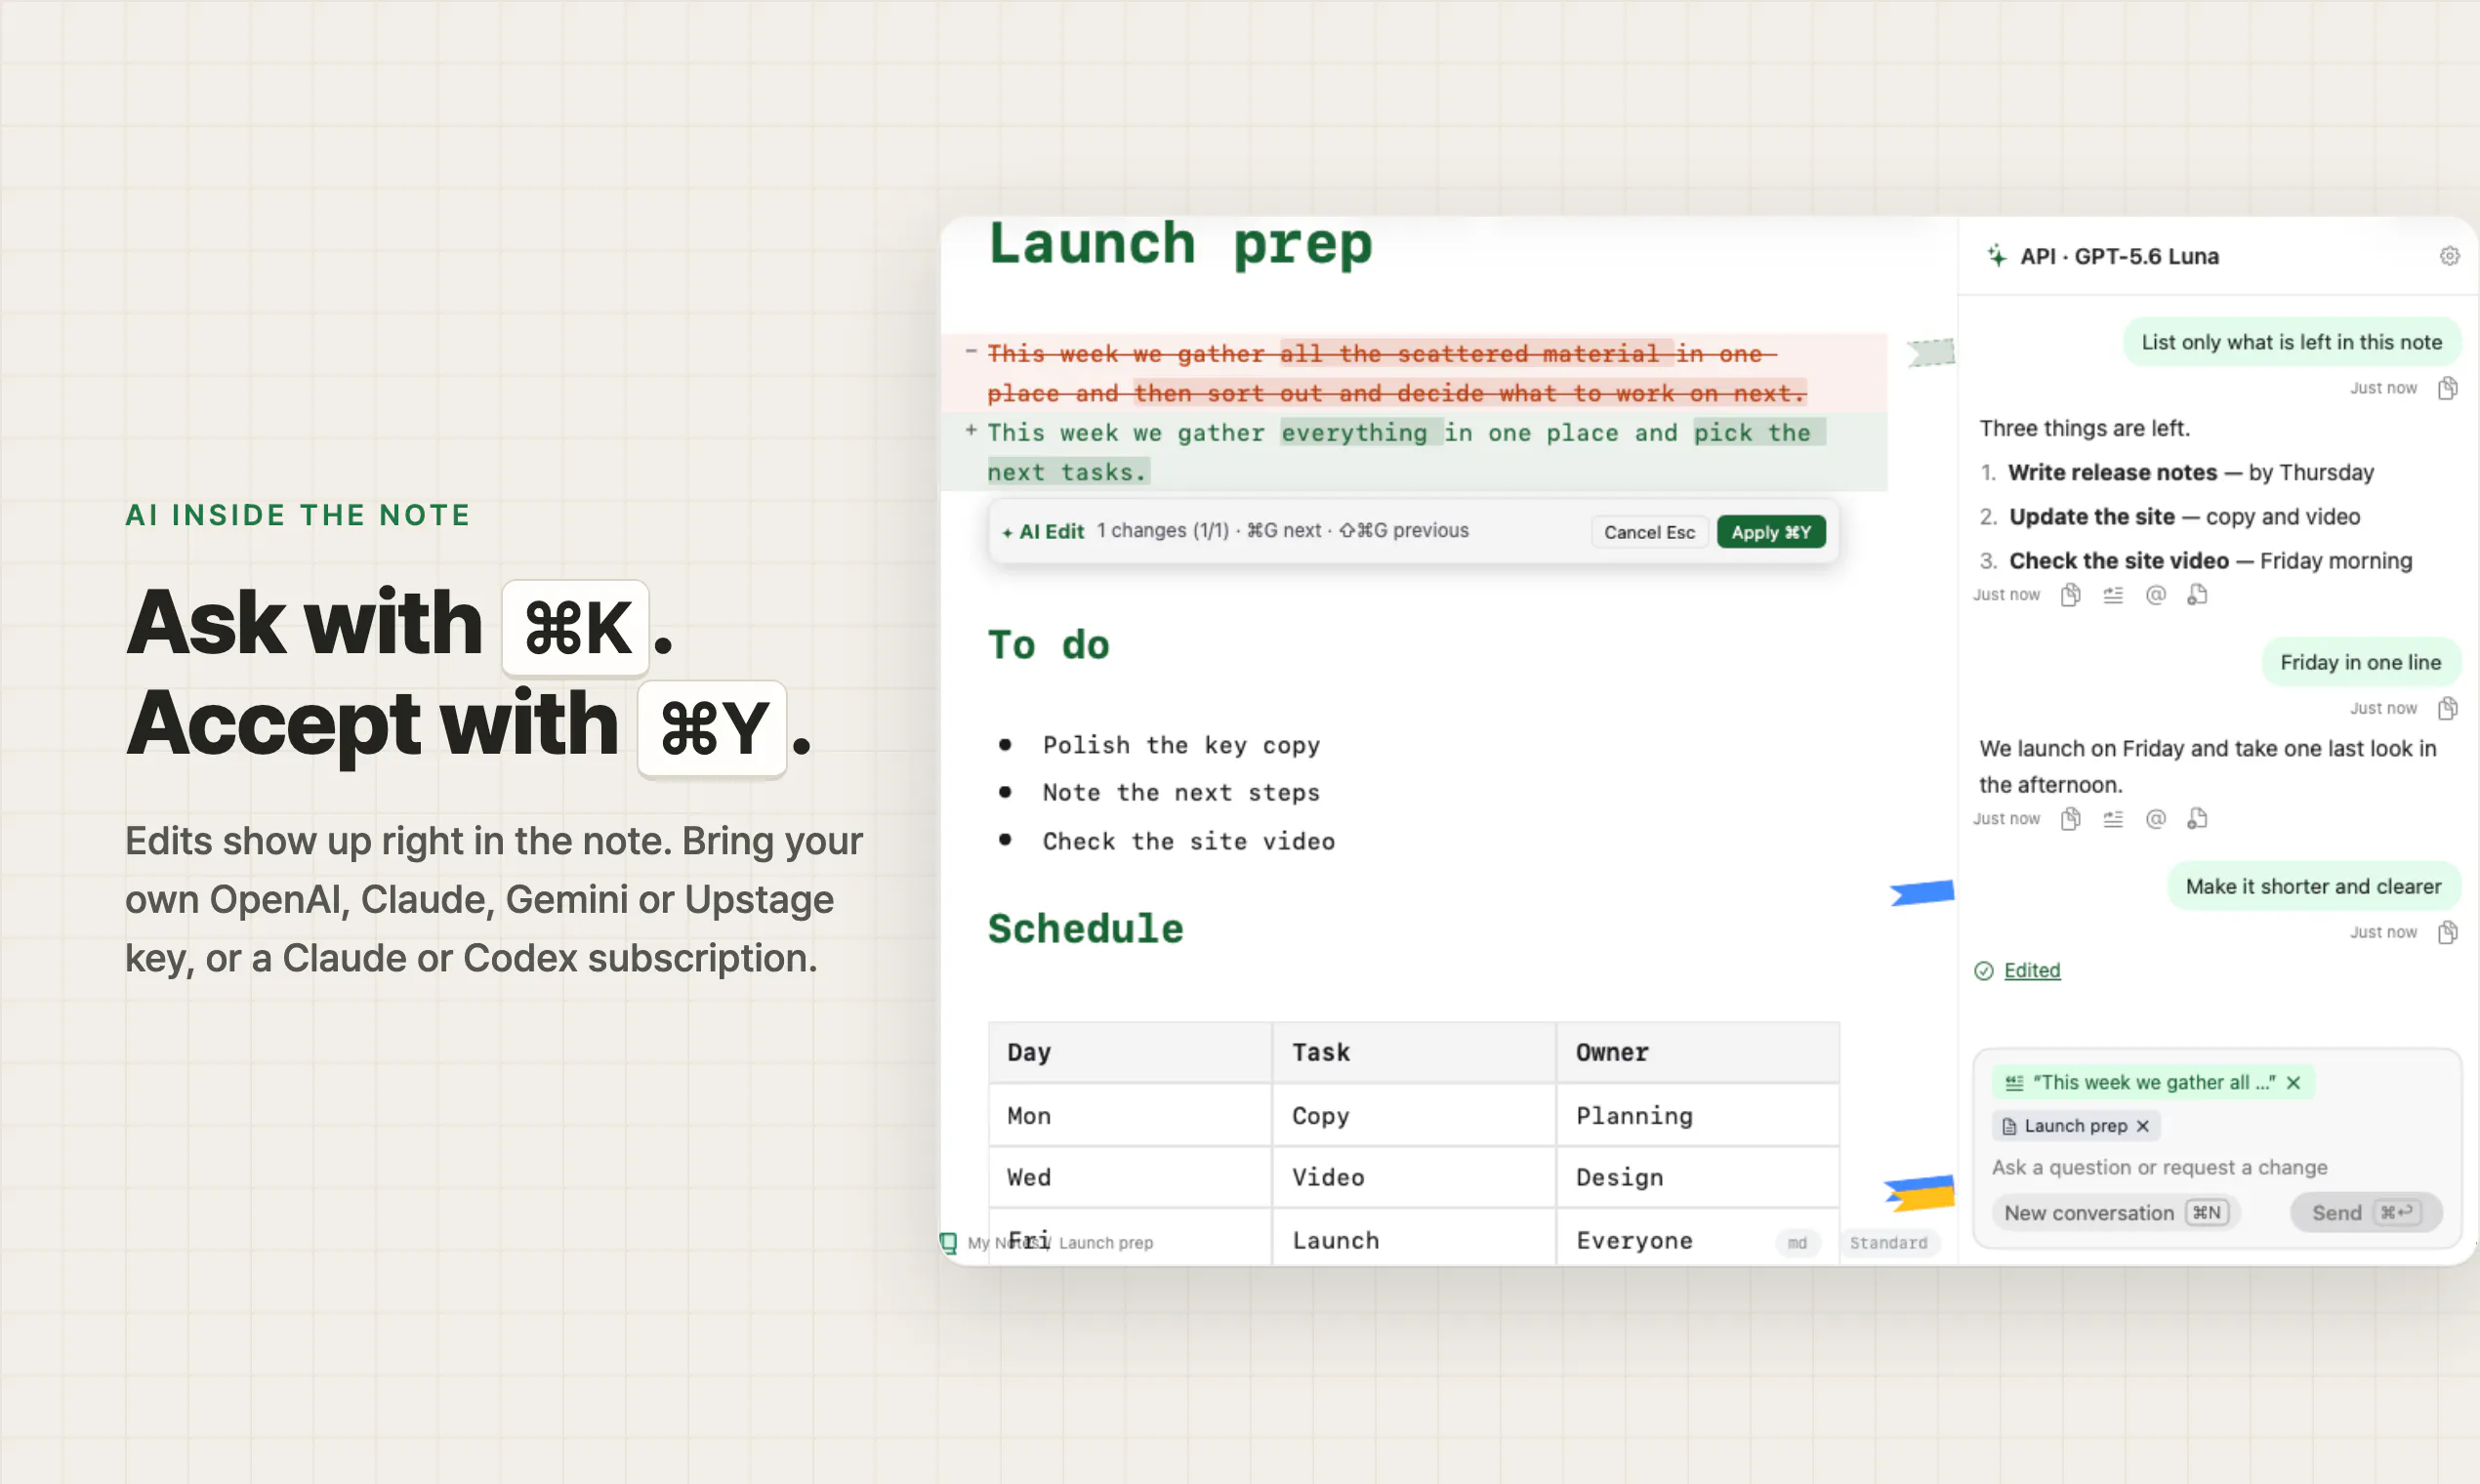Click the "To do" heading
The width and height of the screenshot is (2480, 1484).
pos(1048,645)
